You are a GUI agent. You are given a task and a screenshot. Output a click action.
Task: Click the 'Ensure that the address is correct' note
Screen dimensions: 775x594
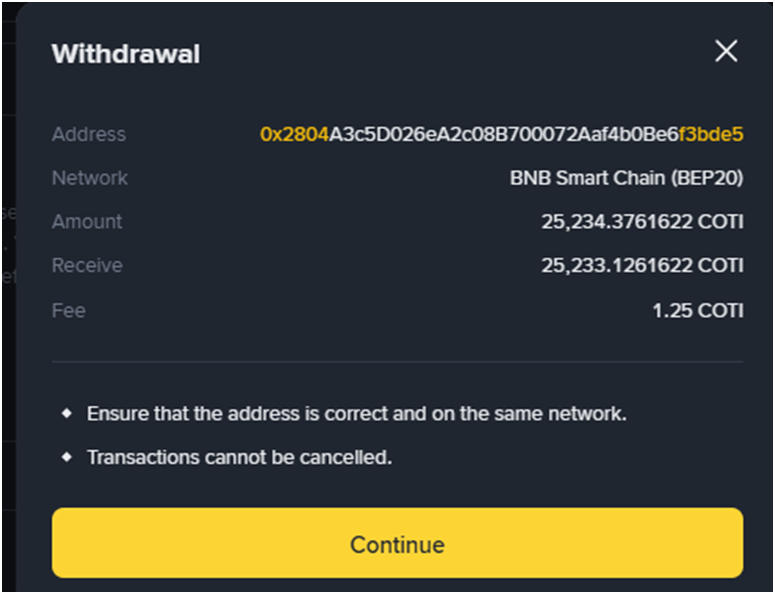[x=356, y=413]
